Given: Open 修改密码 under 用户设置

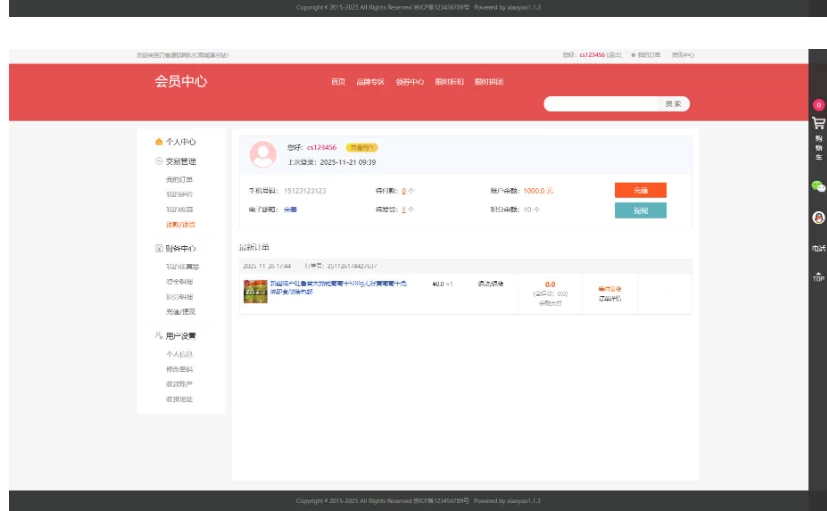Looking at the screenshot, I should point(179,369).
